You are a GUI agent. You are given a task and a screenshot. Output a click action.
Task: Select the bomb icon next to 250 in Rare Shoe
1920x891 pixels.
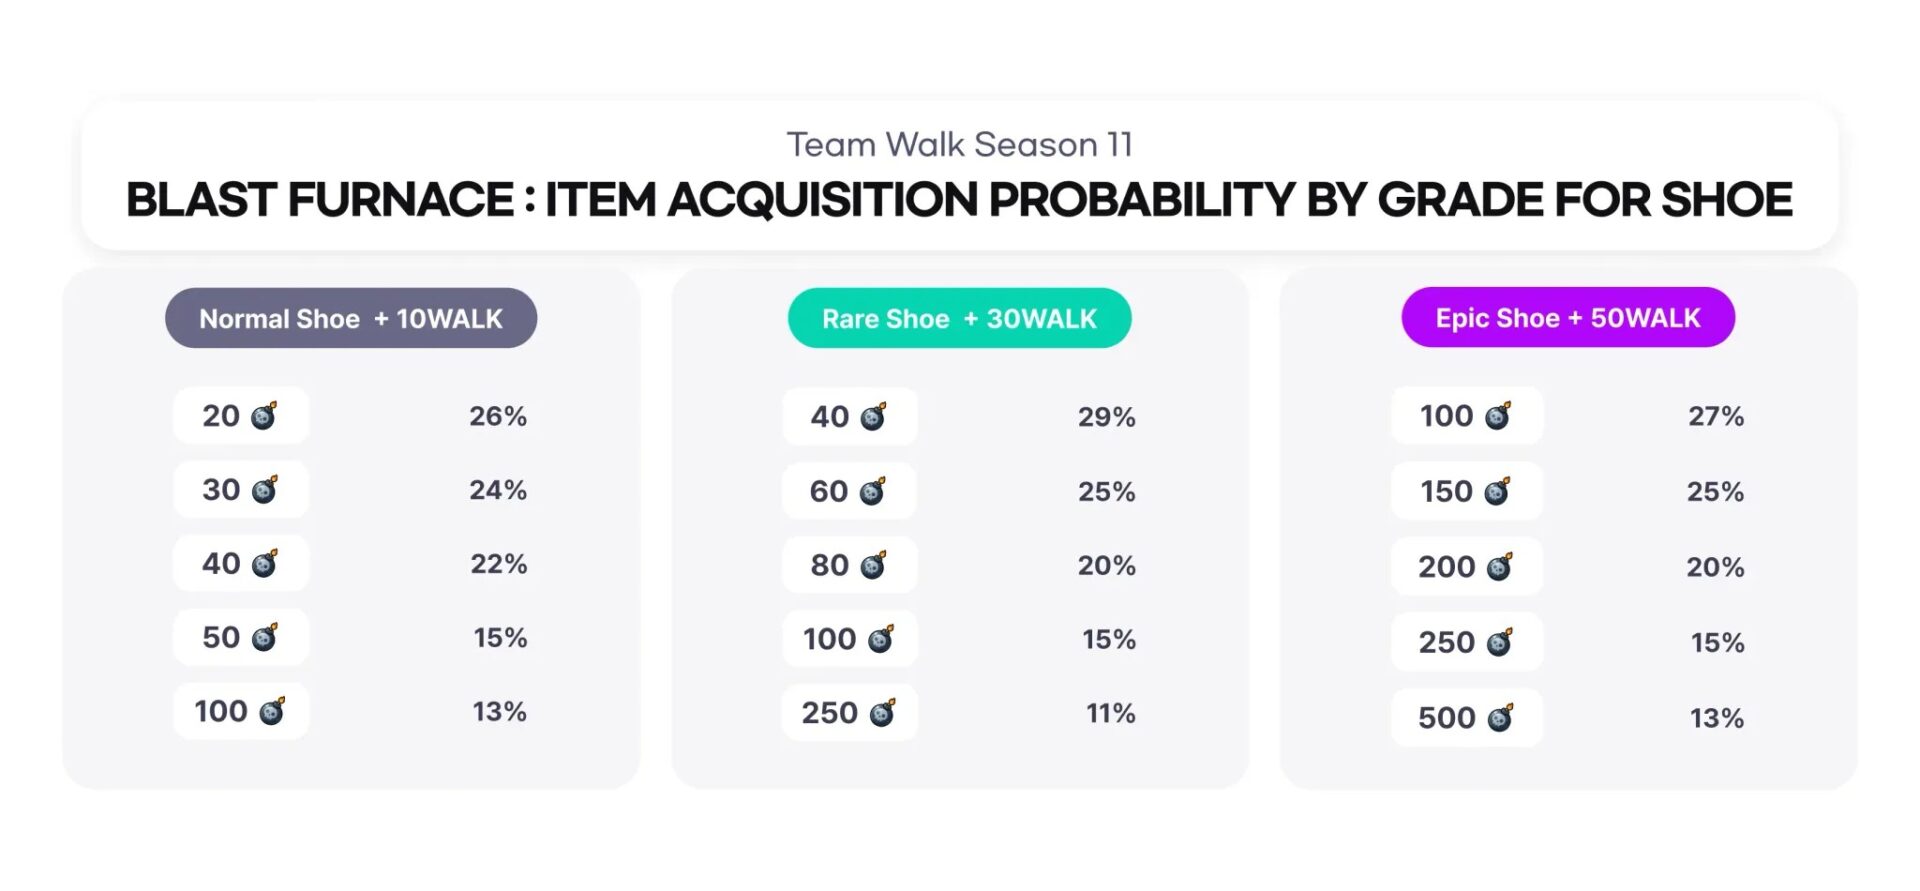[883, 712]
